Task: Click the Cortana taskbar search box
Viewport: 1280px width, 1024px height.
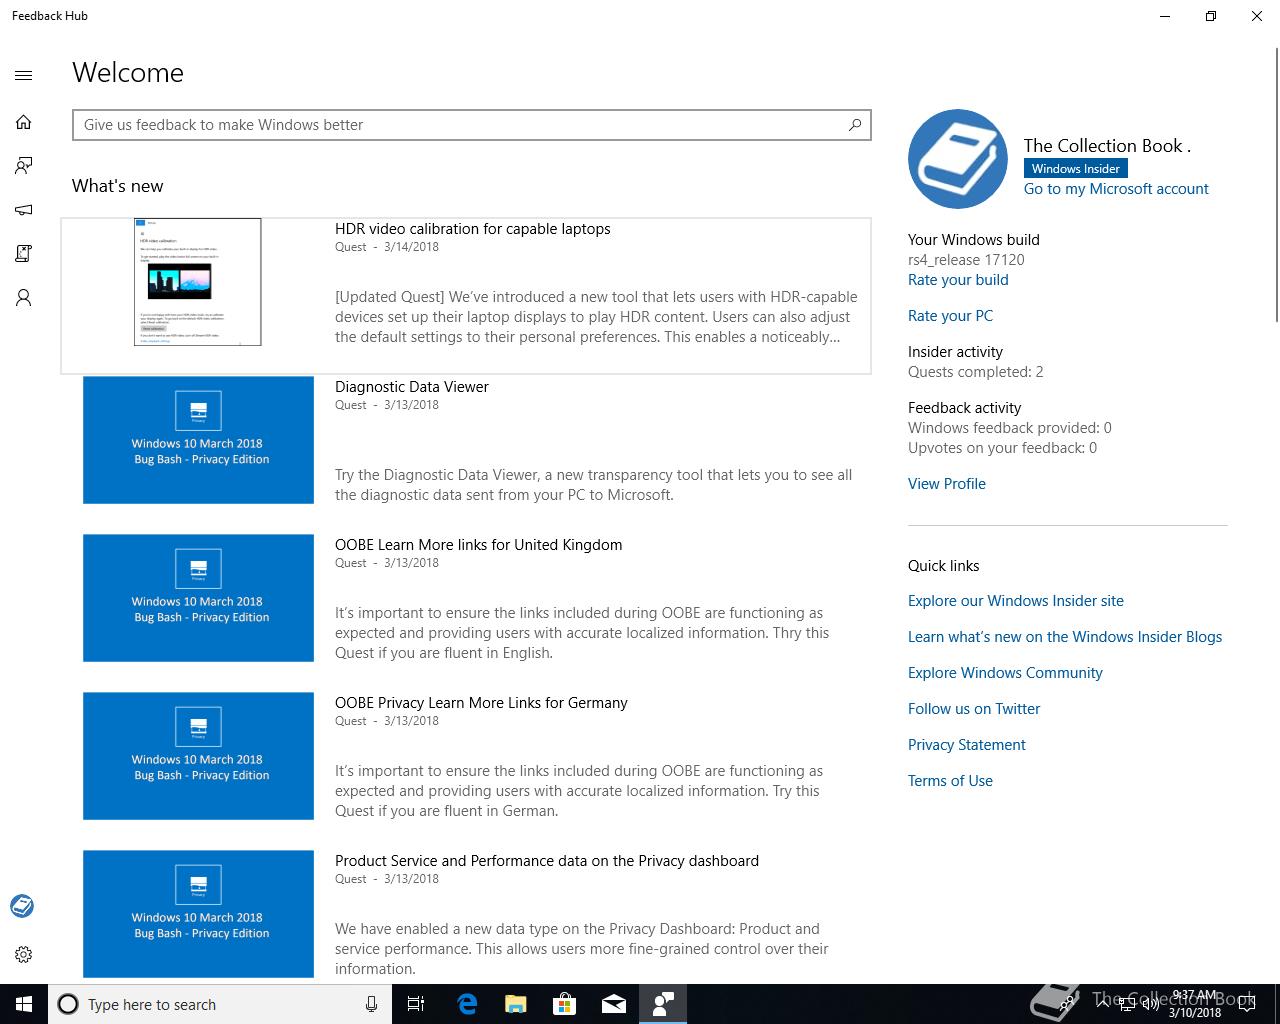Action: [219, 1004]
